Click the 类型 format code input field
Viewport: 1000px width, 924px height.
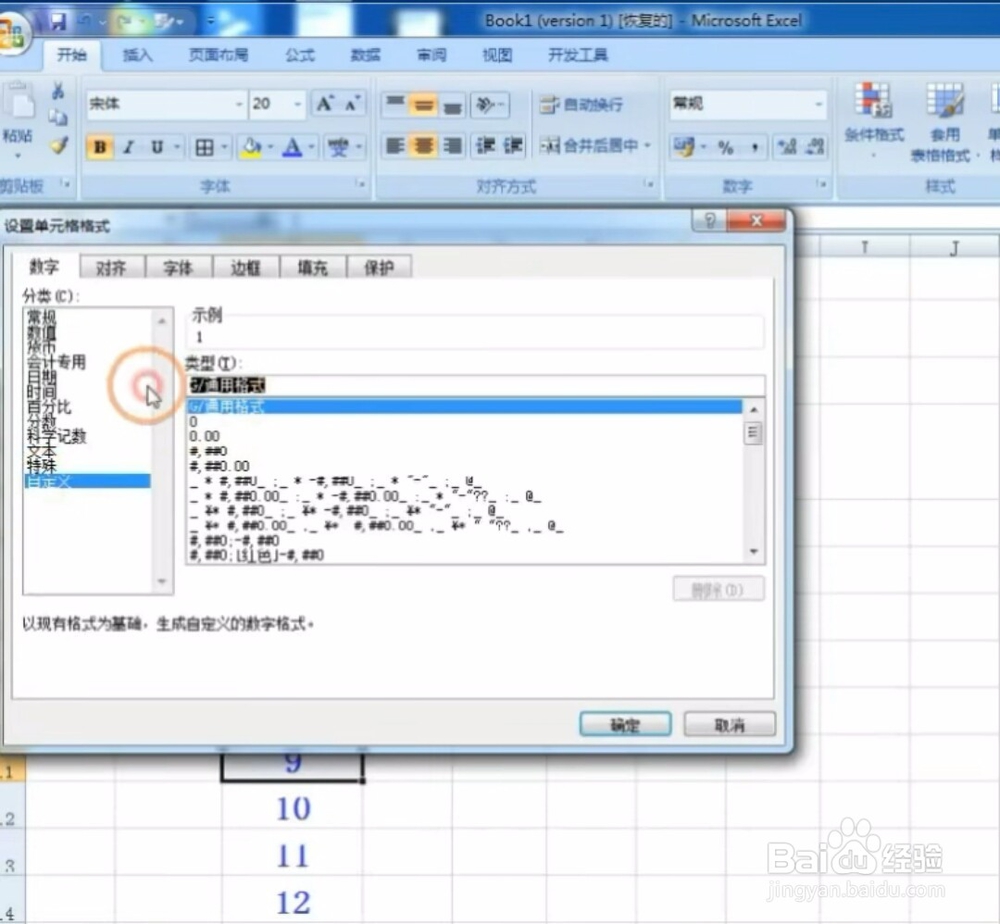pyautogui.click(x=475, y=385)
